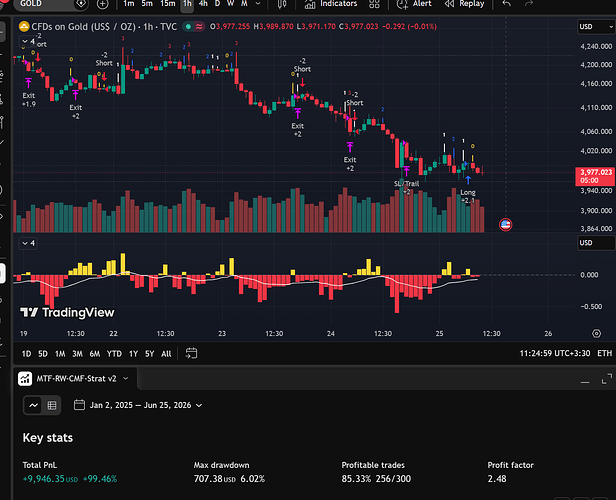Screen dimensions: 616x500
Task: Open the indicator templates grid icon
Action: (374, 4)
